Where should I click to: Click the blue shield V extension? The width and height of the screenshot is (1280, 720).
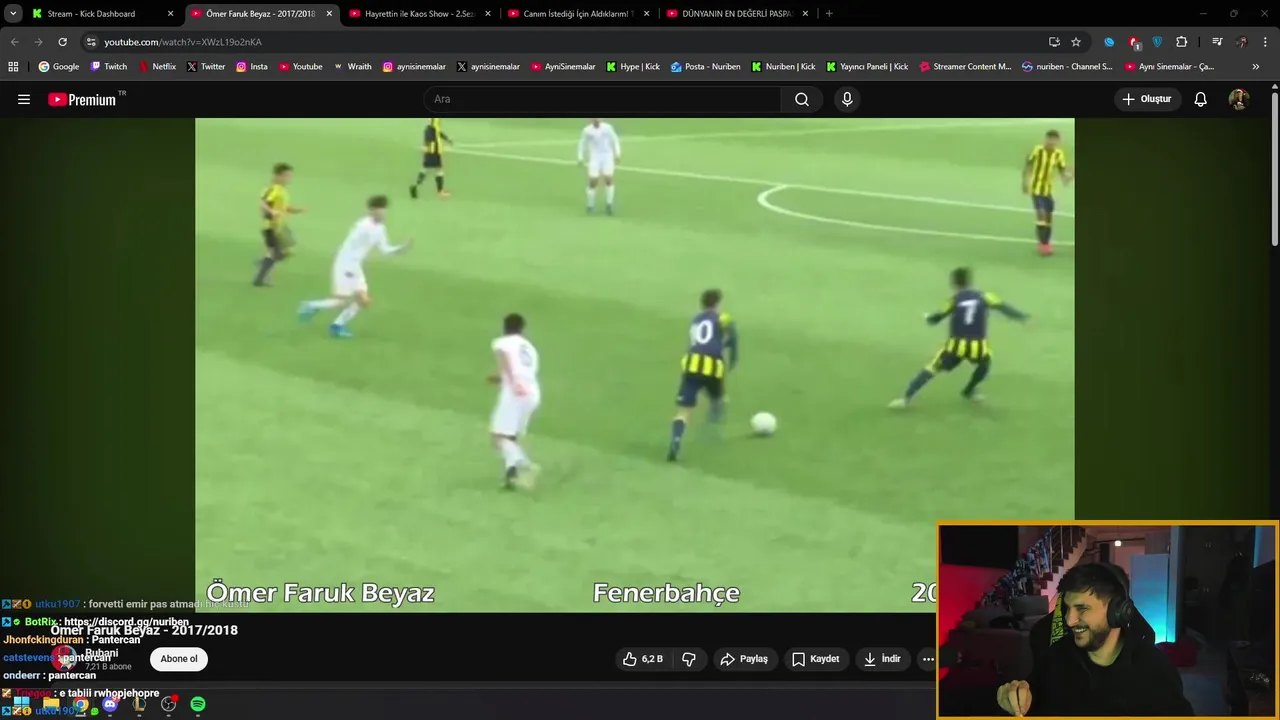click(1157, 42)
